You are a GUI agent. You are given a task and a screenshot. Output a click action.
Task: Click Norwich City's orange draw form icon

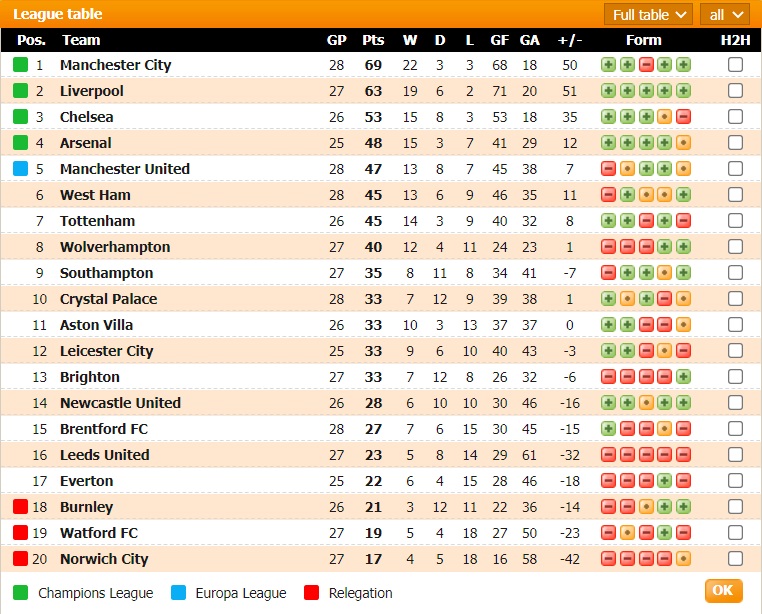(684, 559)
